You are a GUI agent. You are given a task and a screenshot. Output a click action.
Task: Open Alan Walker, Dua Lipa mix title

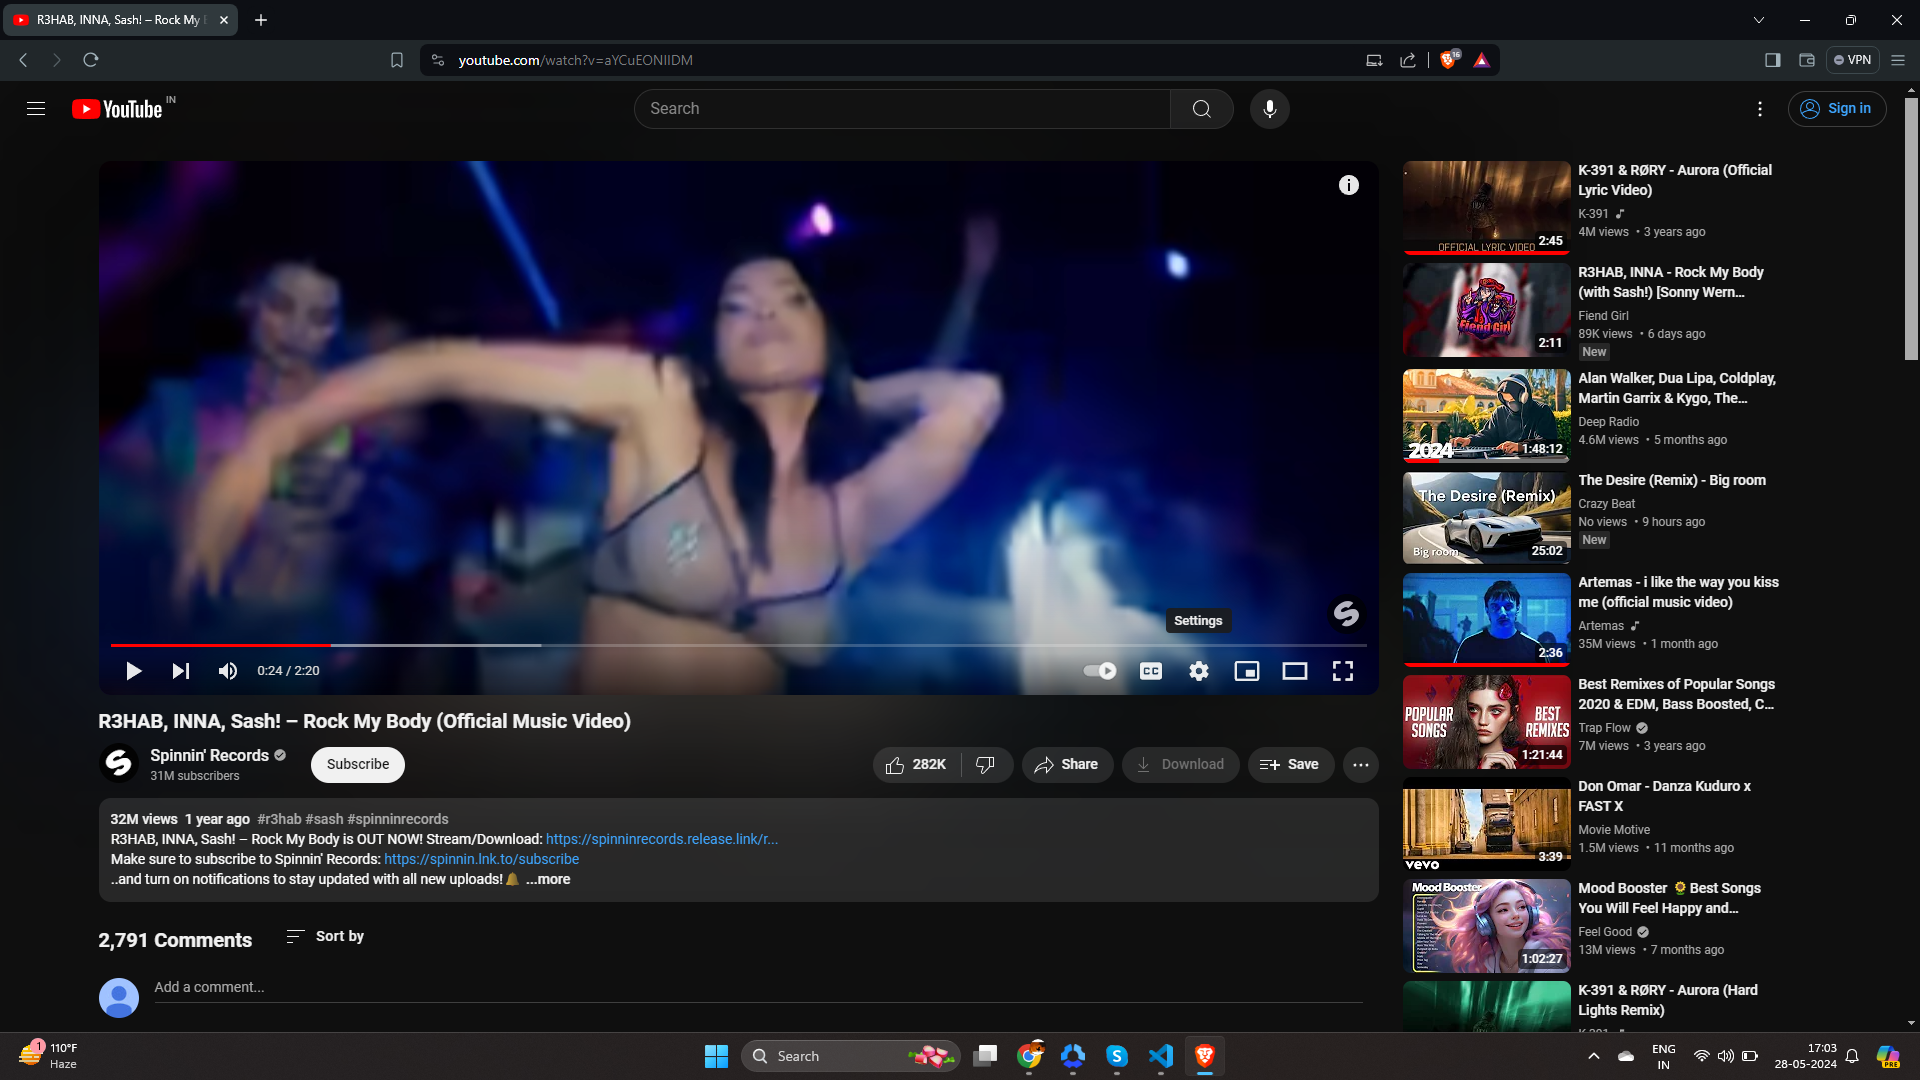click(x=1676, y=388)
